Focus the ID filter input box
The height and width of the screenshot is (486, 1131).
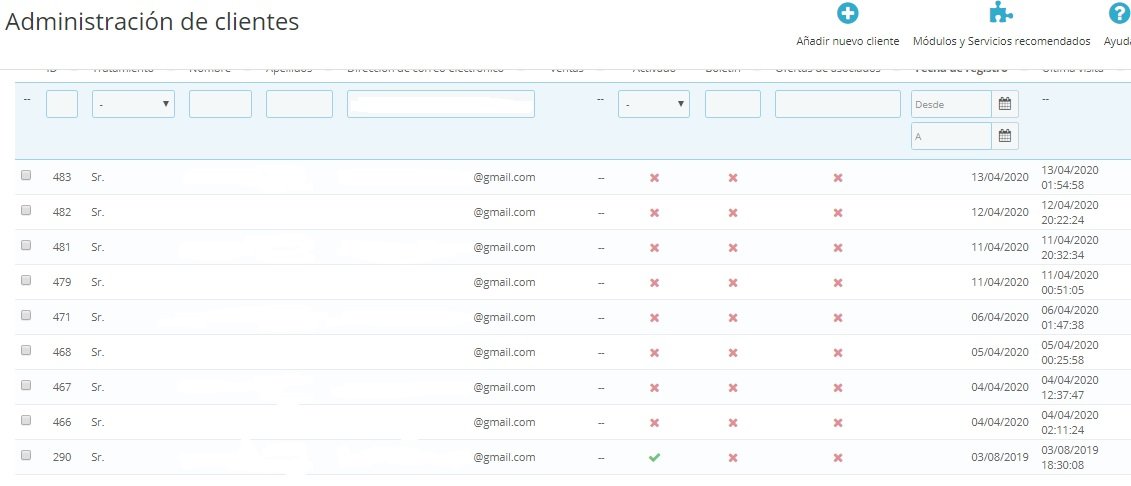point(62,104)
